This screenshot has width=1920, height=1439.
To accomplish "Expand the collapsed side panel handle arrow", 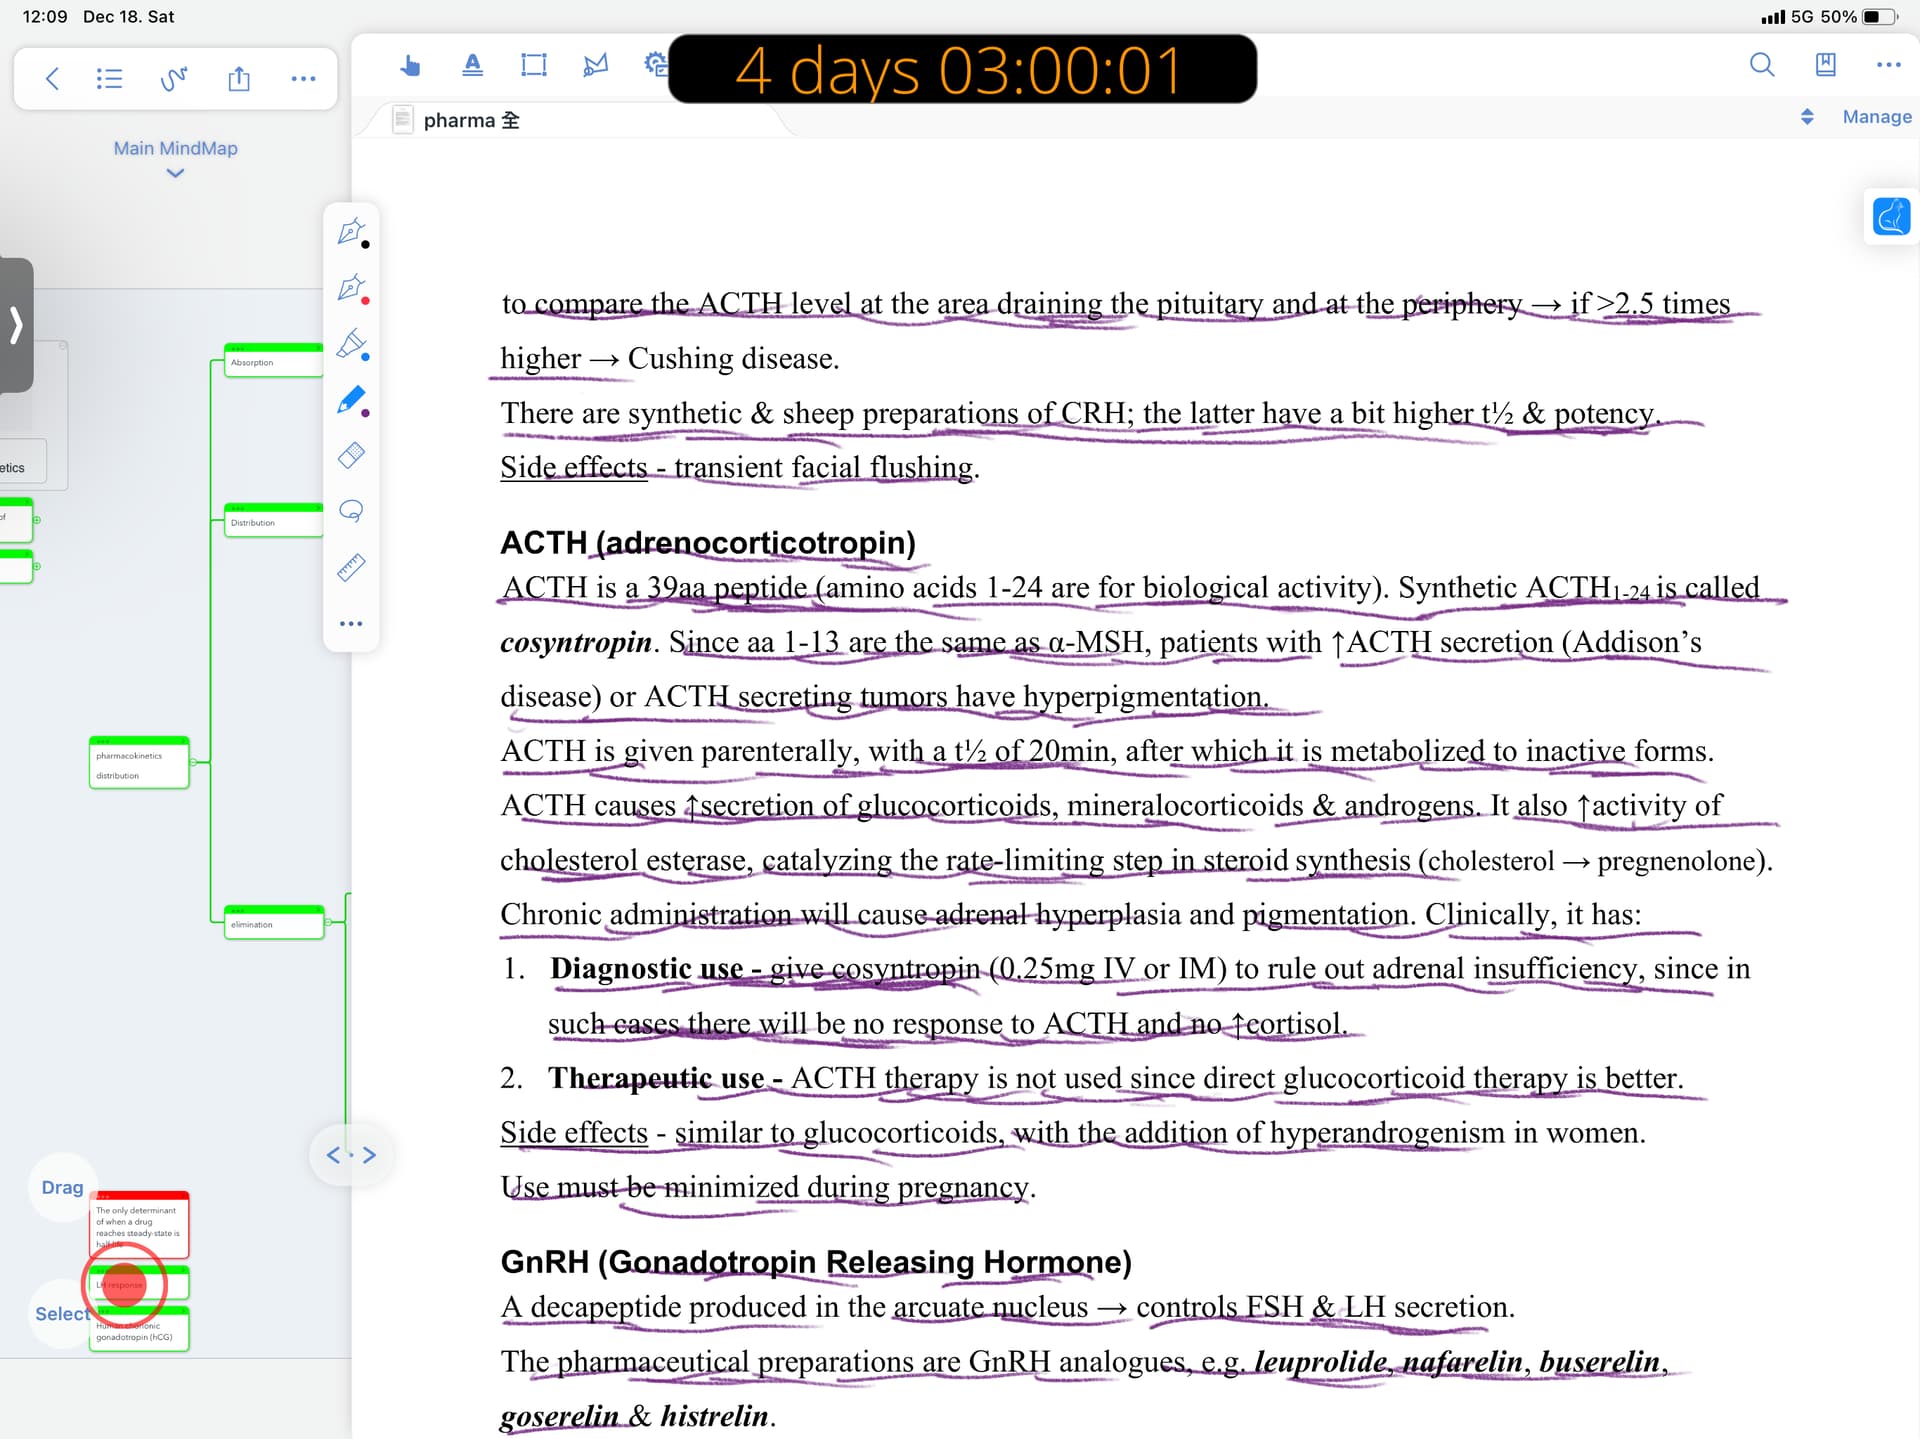I will point(16,325).
